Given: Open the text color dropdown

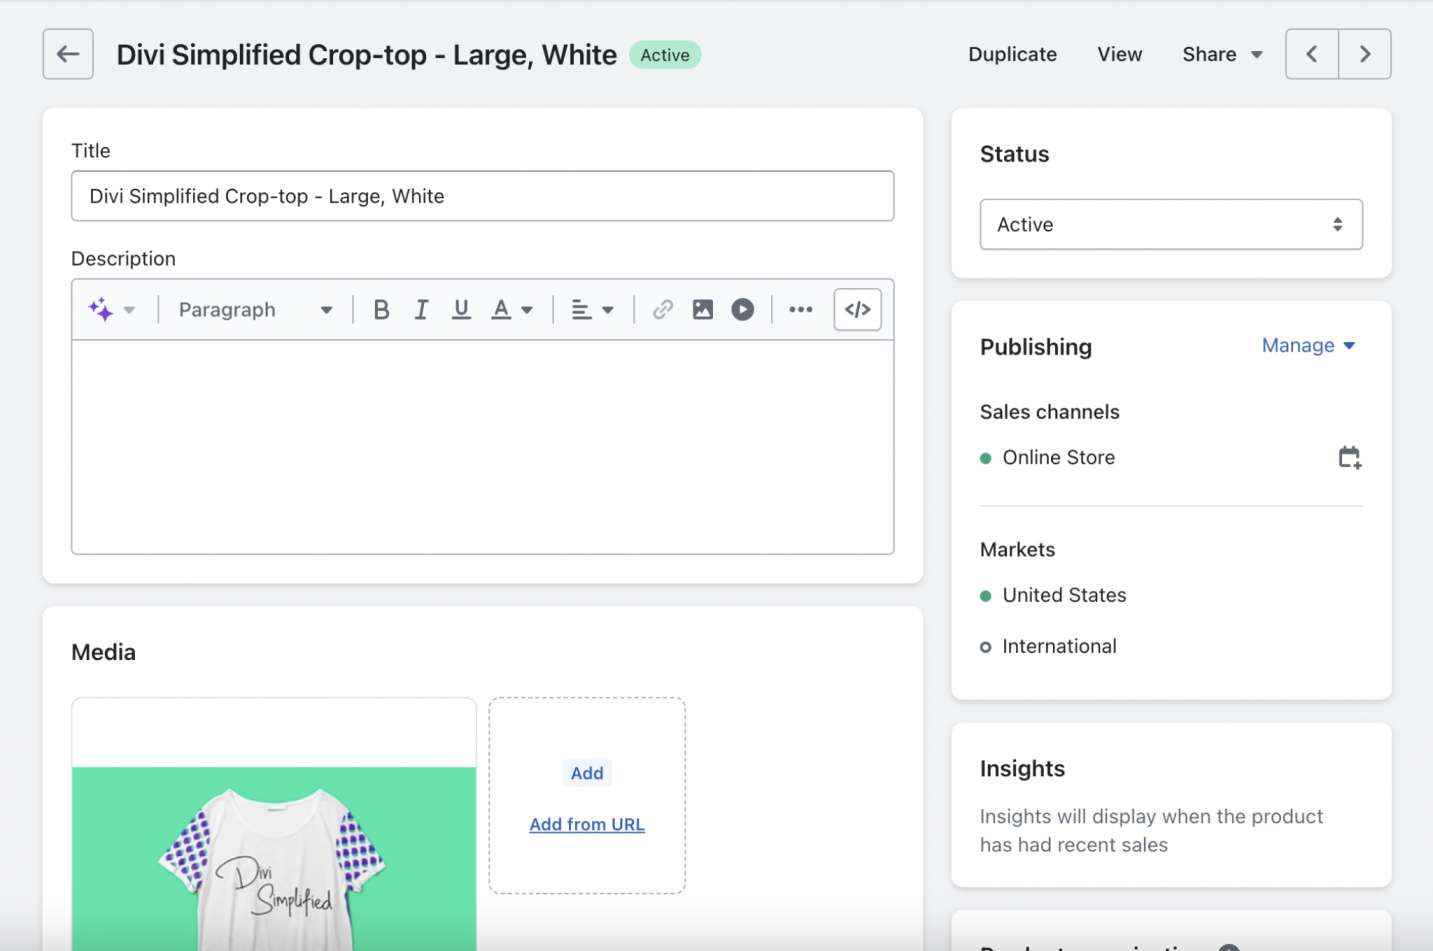Looking at the screenshot, I should (x=512, y=310).
